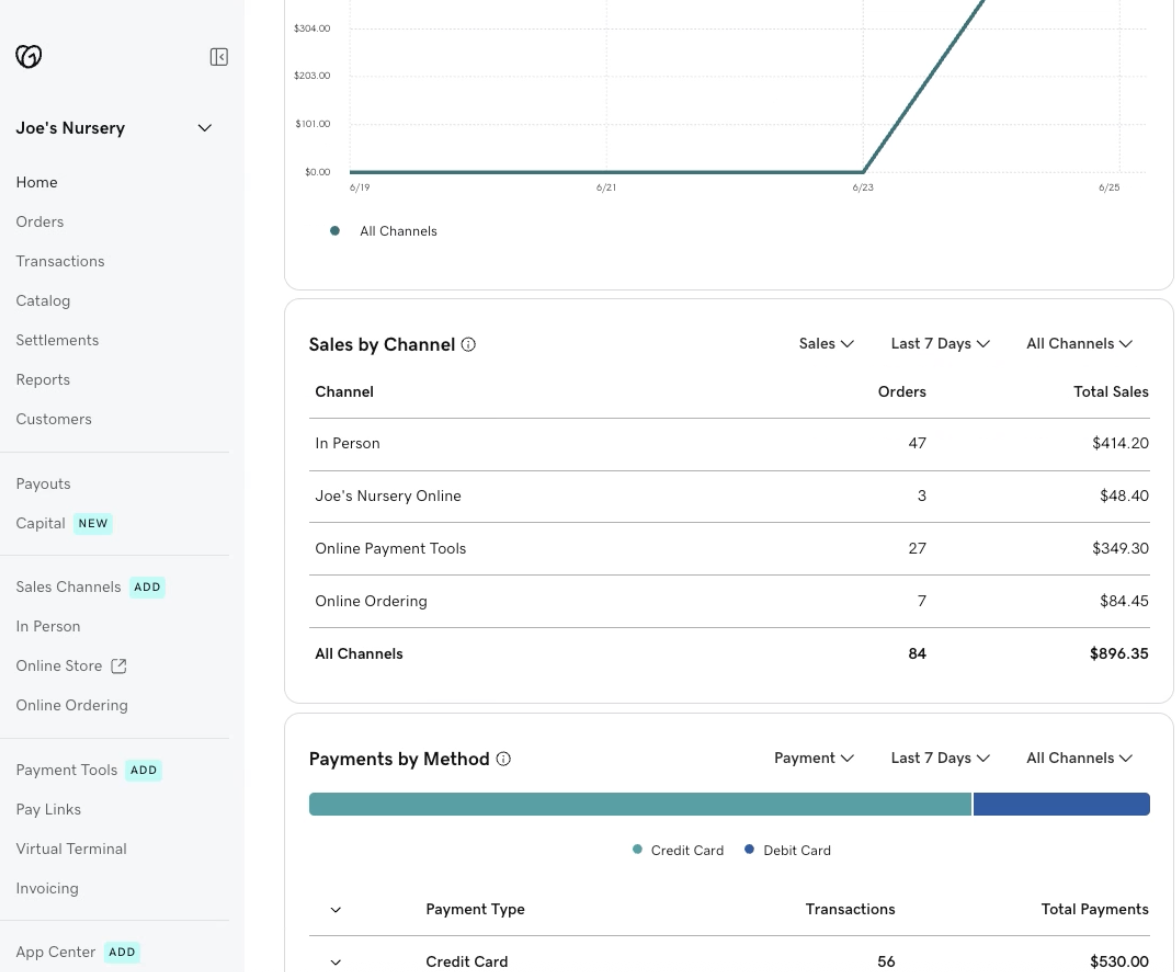Open Virtual Terminal in the sidebar

[71, 849]
